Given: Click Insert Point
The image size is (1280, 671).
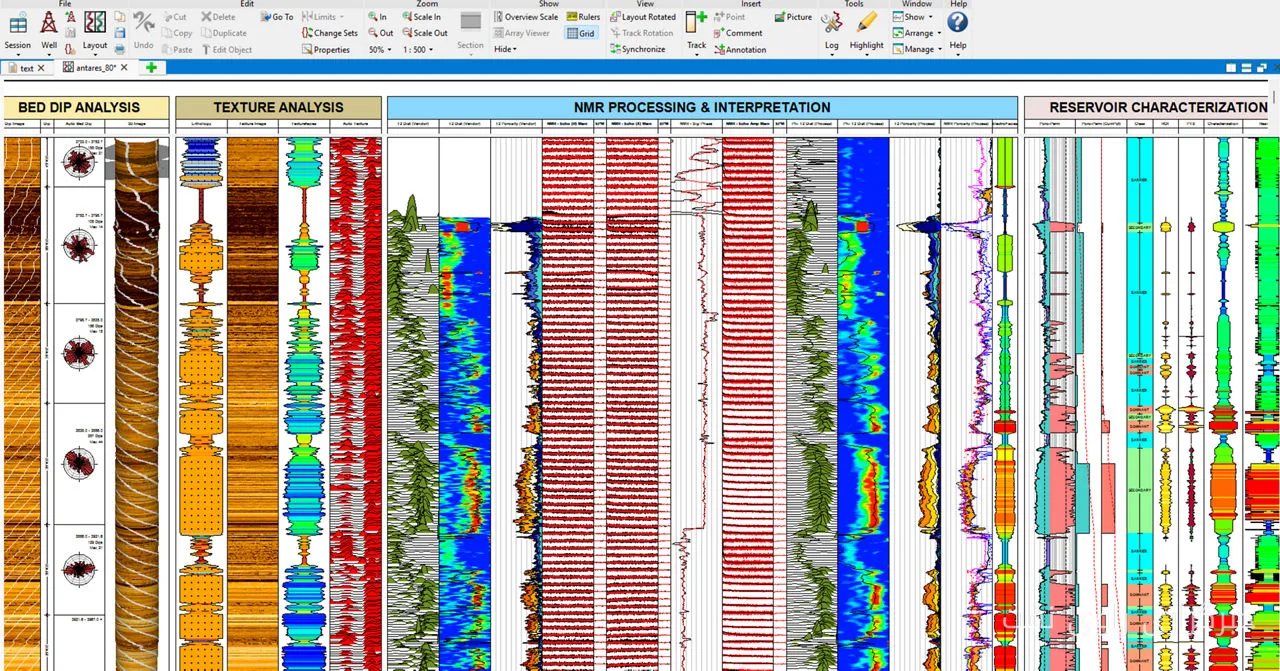Looking at the screenshot, I should pos(730,17).
